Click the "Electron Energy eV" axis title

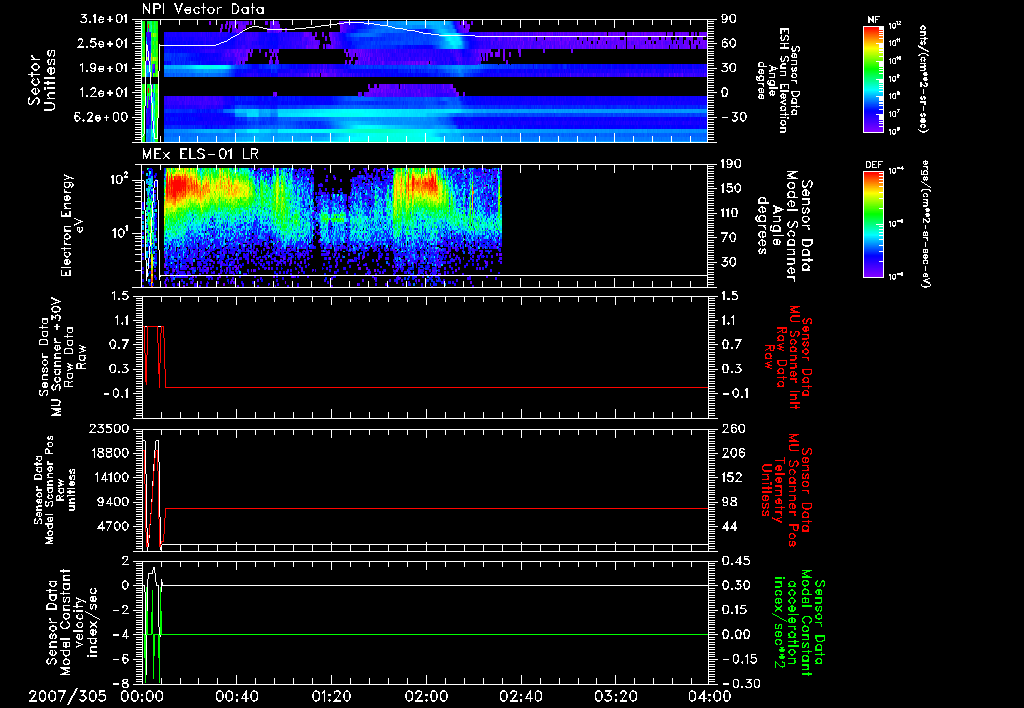pos(72,225)
